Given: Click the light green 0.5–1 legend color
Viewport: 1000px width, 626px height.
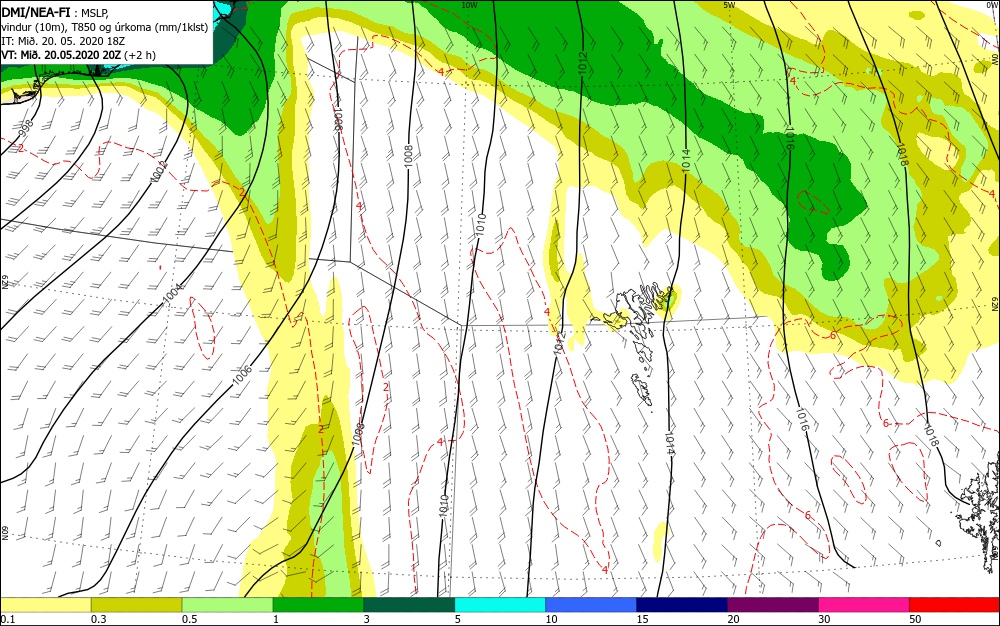Looking at the screenshot, I should tap(227, 605).
